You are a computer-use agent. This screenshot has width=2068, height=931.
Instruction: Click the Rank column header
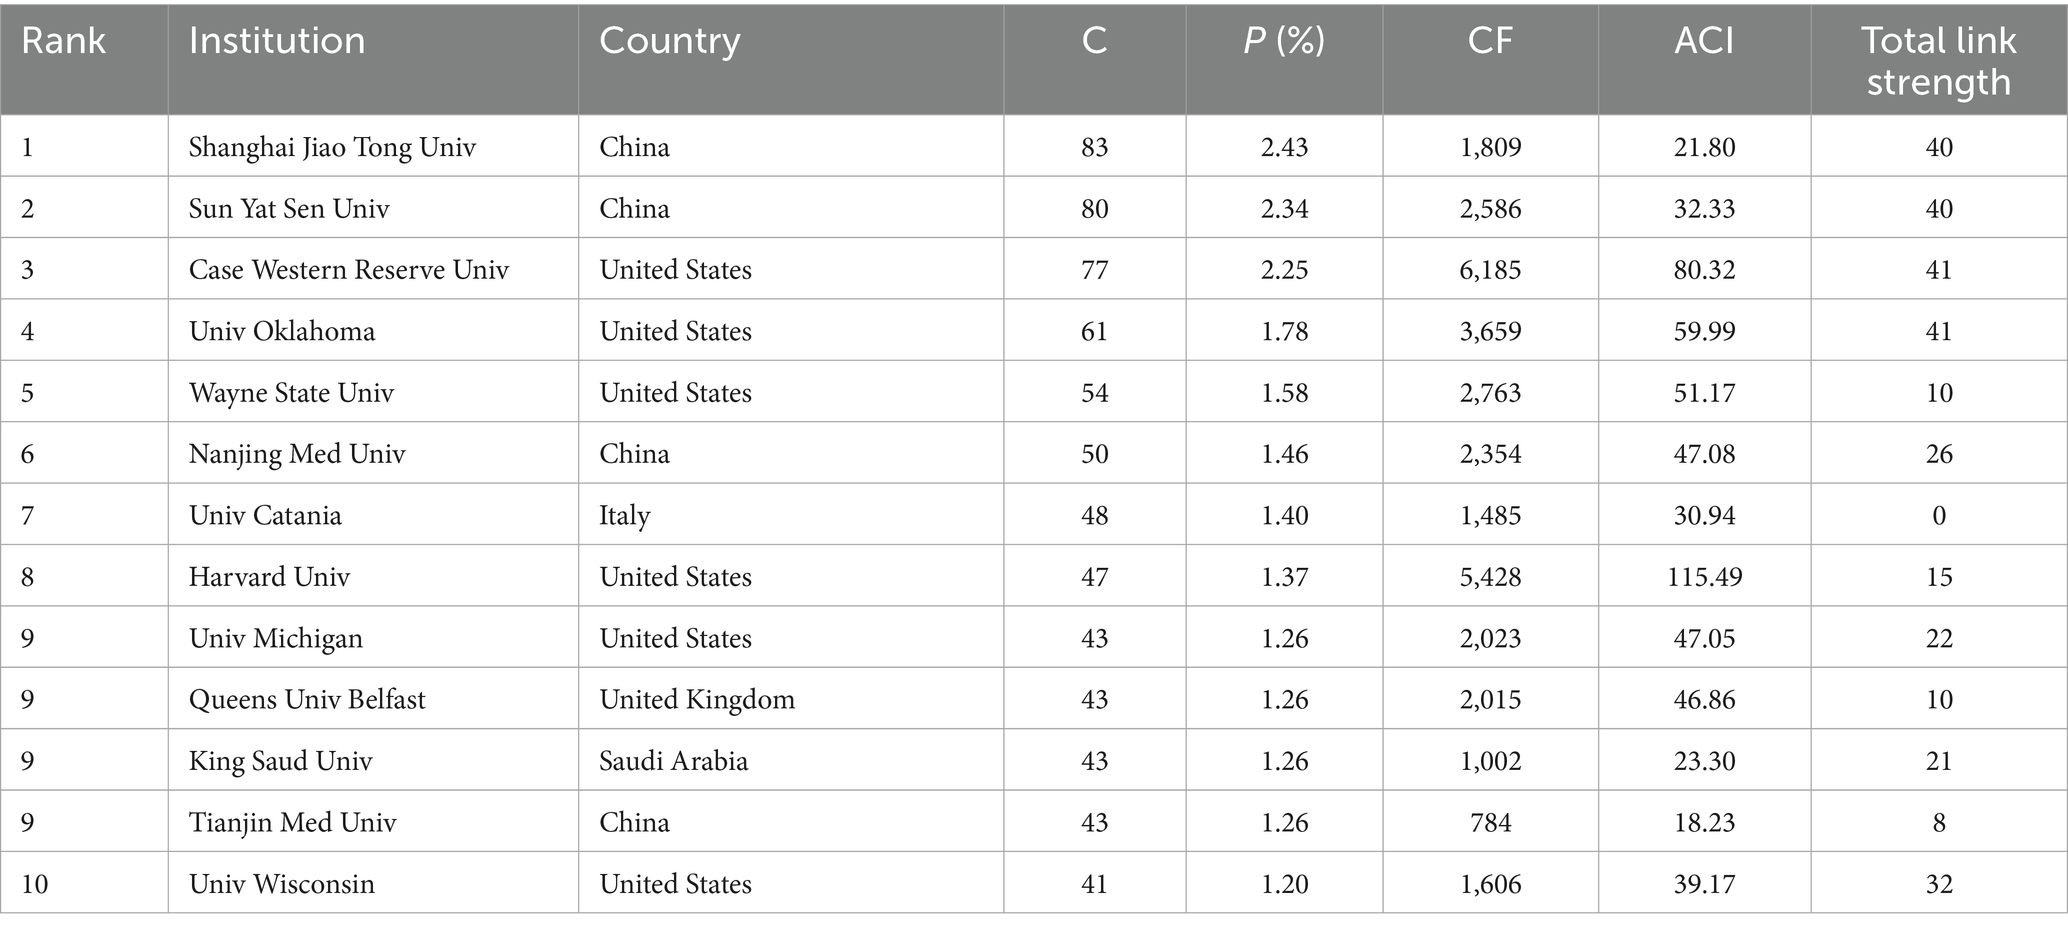(x=63, y=41)
